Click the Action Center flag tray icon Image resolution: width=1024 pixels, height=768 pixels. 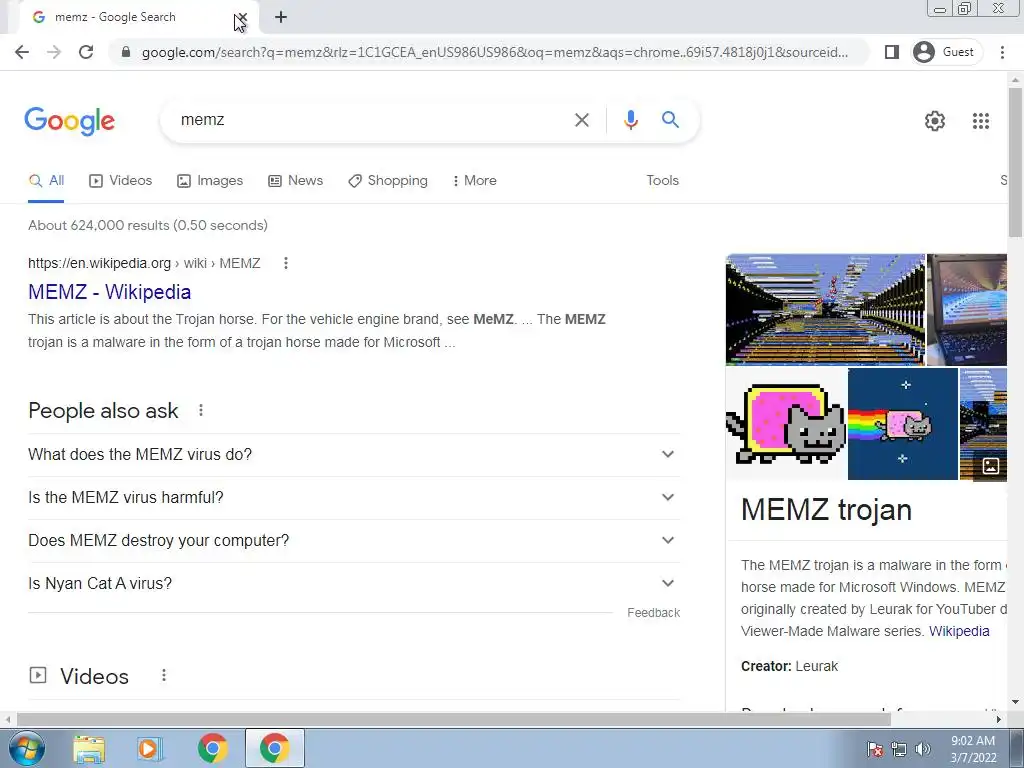[875, 749]
